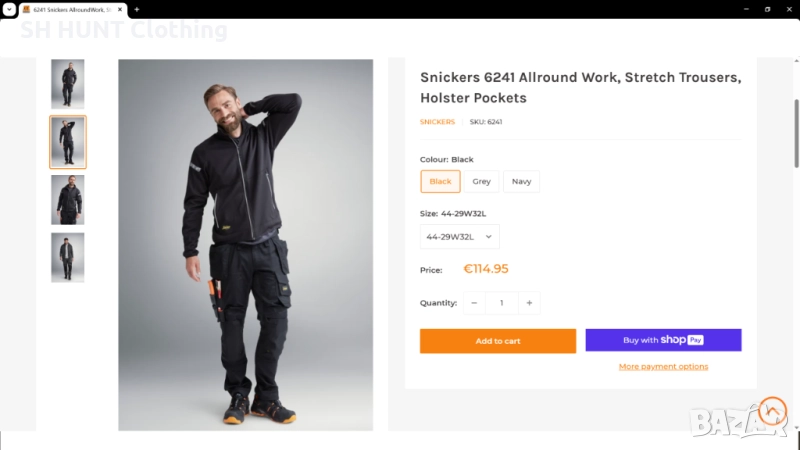The height and width of the screenshot is (450, 800).
Task: Select the first product thumbnail
Action: tap(68, 84)
